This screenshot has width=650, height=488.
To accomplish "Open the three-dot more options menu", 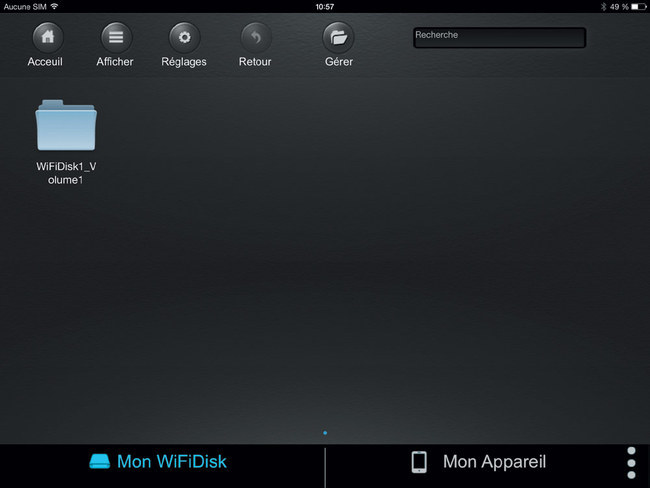I will [631, 463].
